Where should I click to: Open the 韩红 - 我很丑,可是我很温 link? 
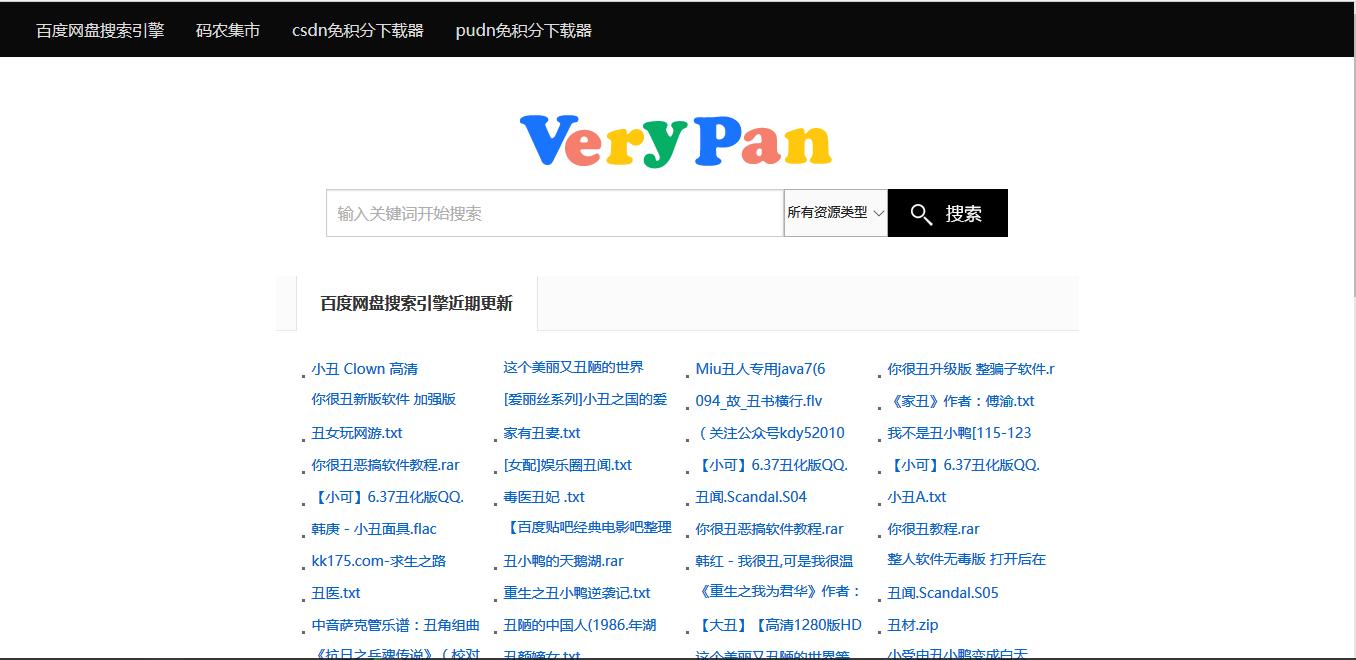click(x=775, y=561)
